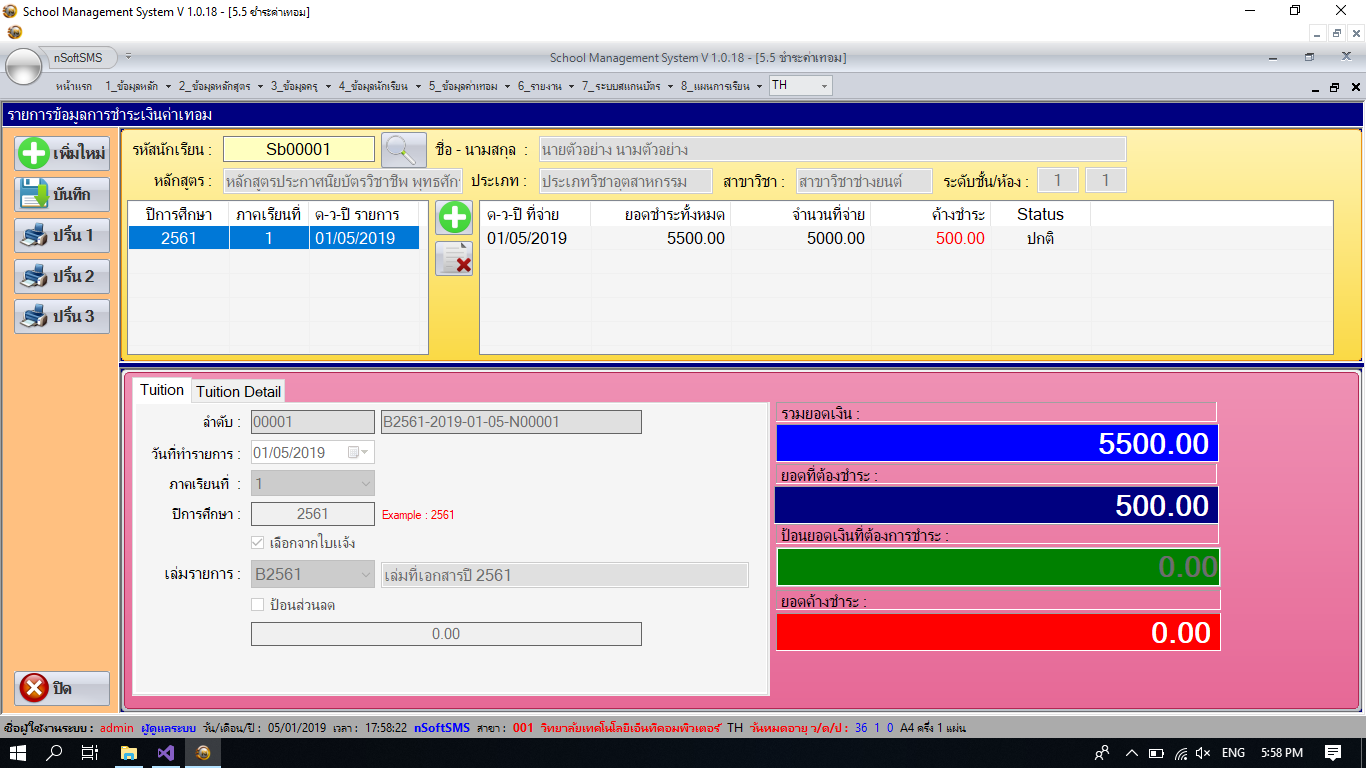Open File Explorer from the taskbar
The width and height of the screenshot is (1366, 768).
point(129,753)
